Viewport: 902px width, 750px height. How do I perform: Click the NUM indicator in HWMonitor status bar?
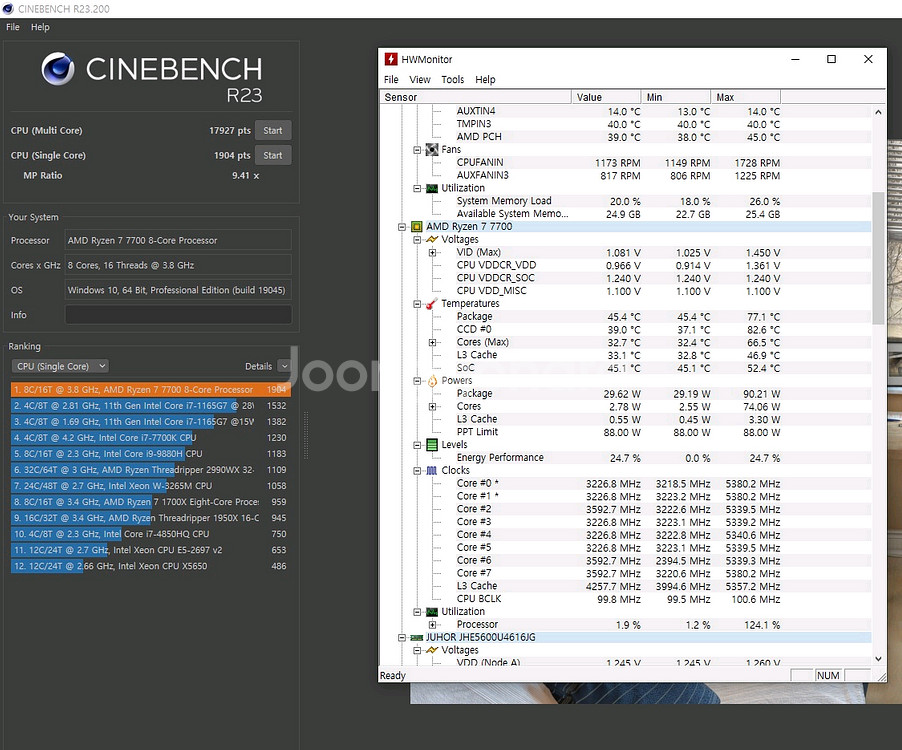pos(828,675)
